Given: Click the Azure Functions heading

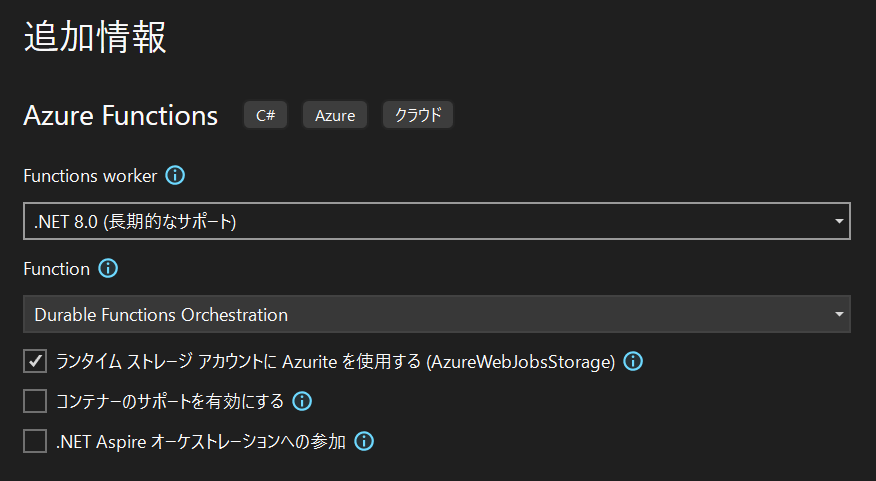Looking at the screenshot, I should click(121, 116).
